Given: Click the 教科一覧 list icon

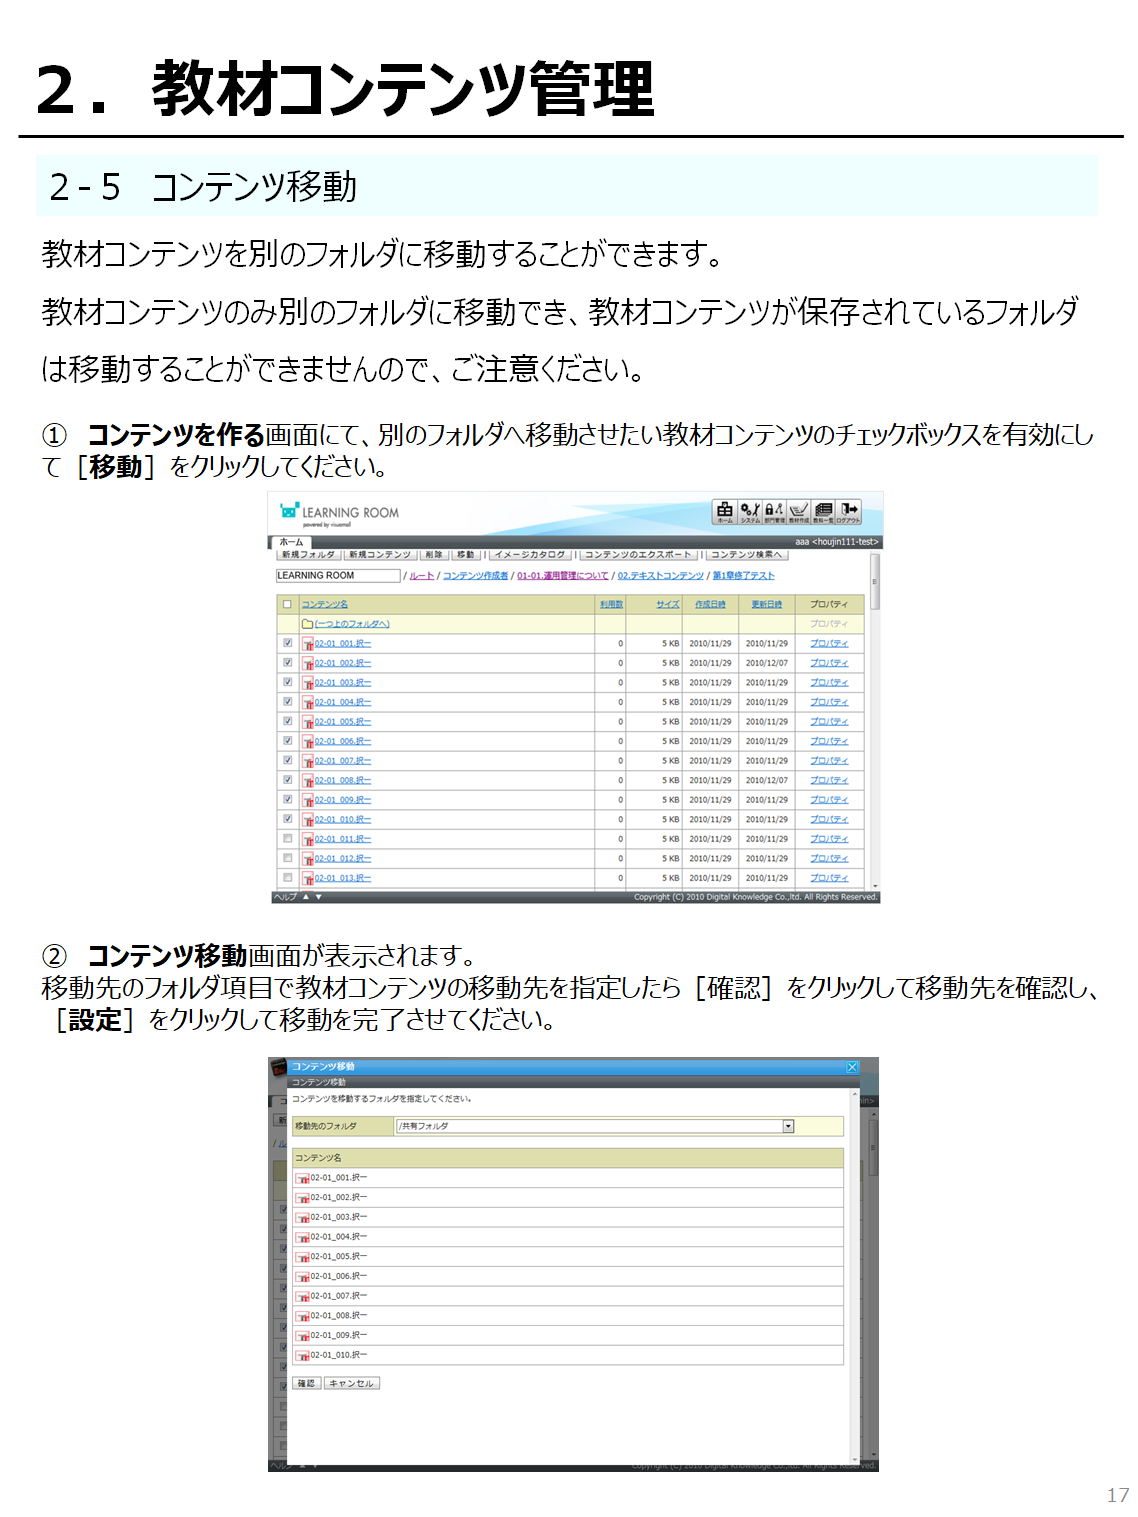Looking at the screenshot, I should coord(823,511).
